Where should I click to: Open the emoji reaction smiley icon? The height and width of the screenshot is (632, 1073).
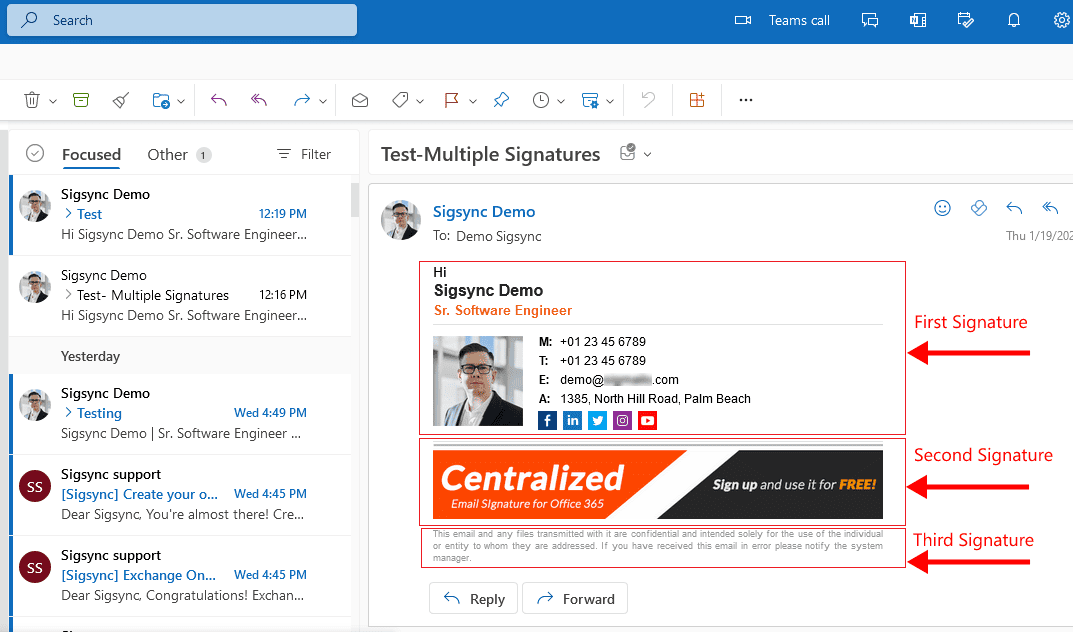942,208
